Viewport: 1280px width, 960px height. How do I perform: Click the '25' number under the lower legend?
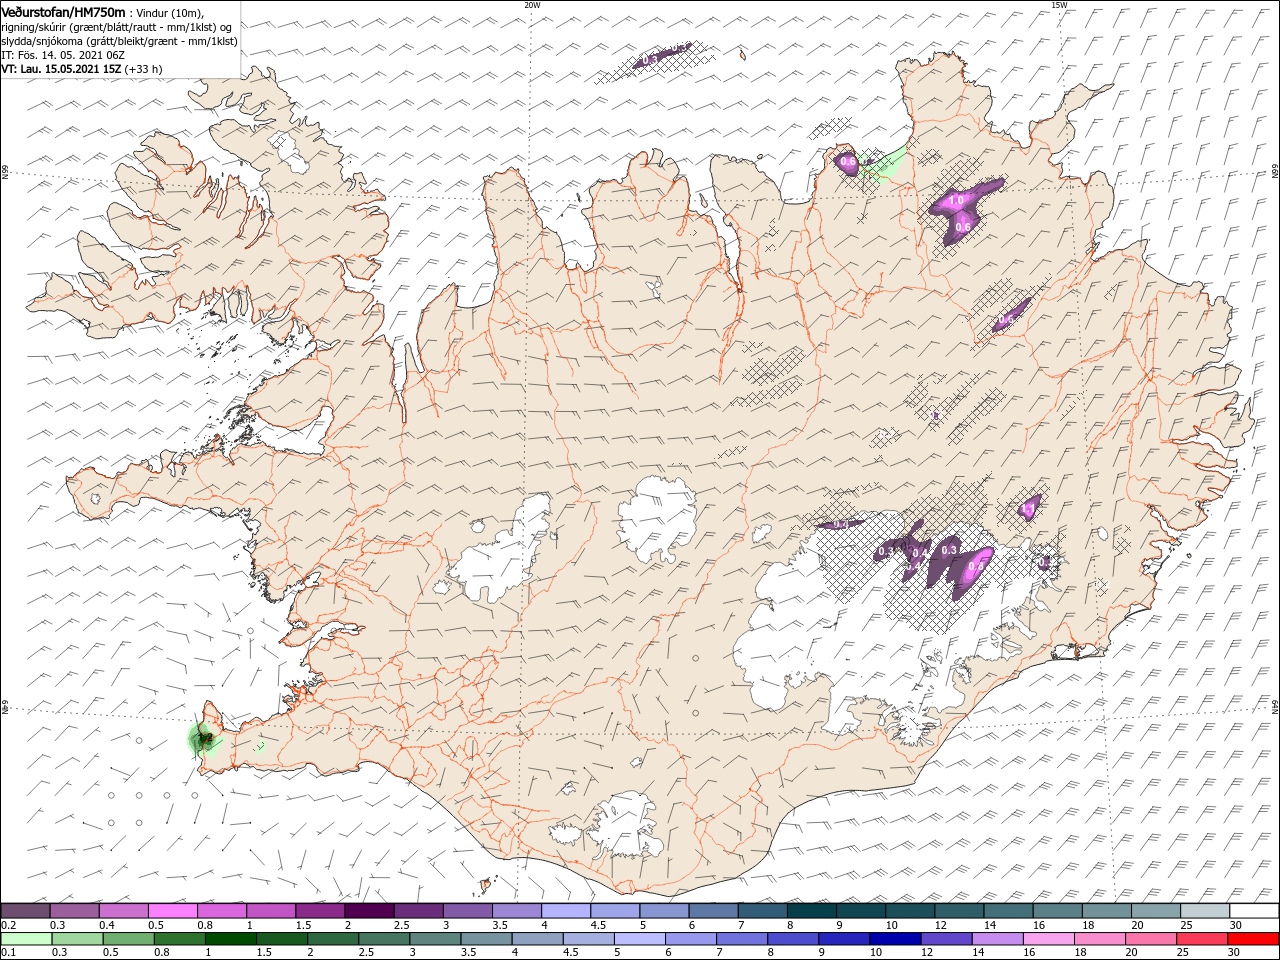[x=1185, y=953]
